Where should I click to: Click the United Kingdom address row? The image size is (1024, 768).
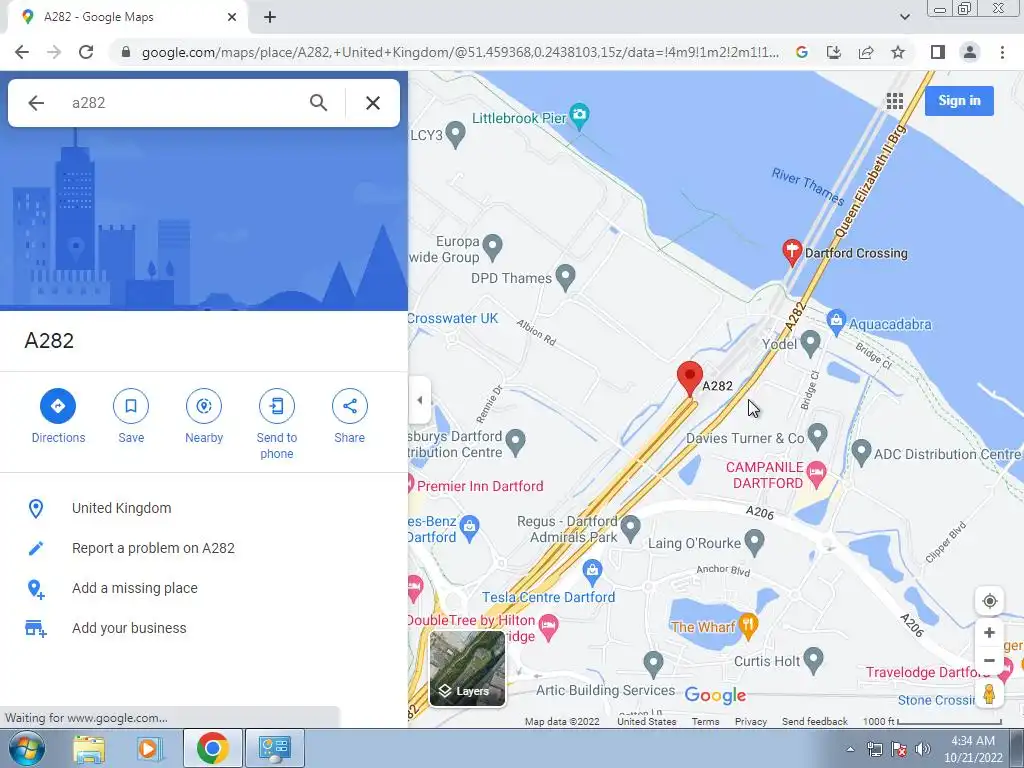click(204, 508)
